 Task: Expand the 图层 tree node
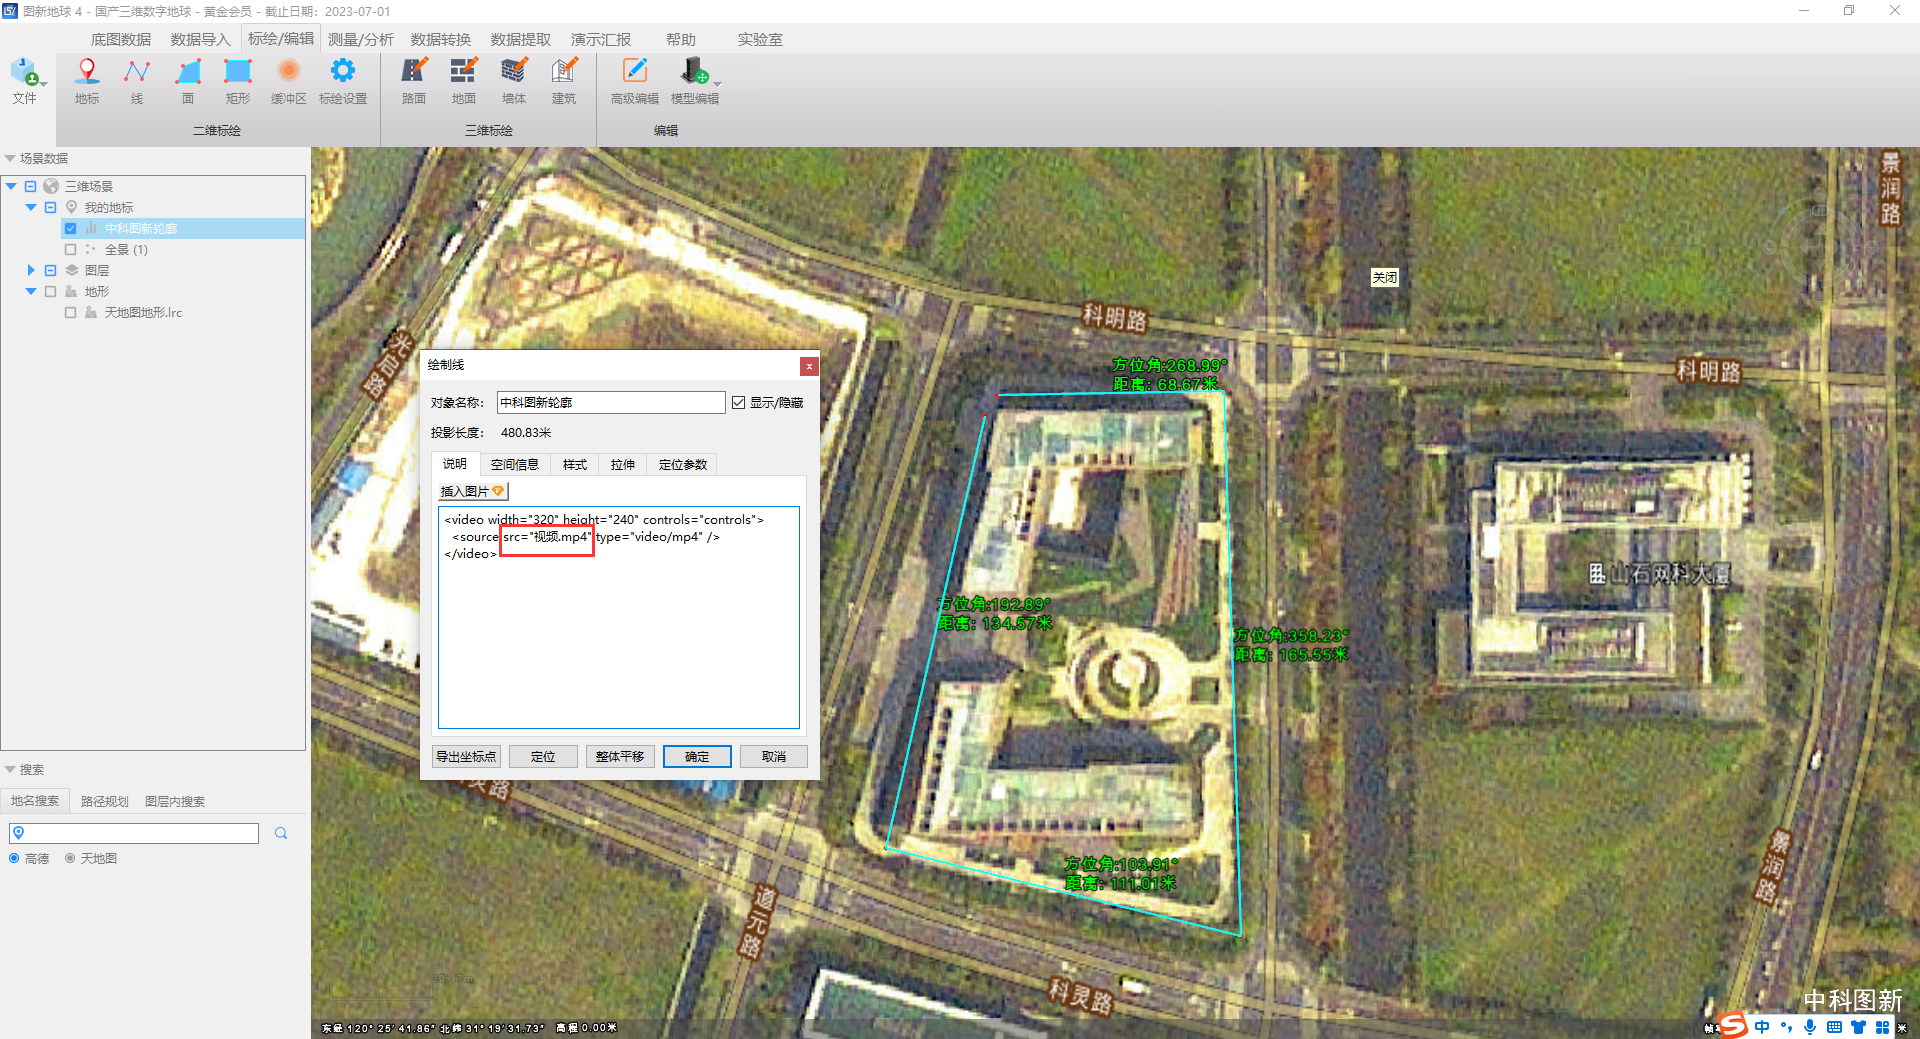(x=31, y=270)
